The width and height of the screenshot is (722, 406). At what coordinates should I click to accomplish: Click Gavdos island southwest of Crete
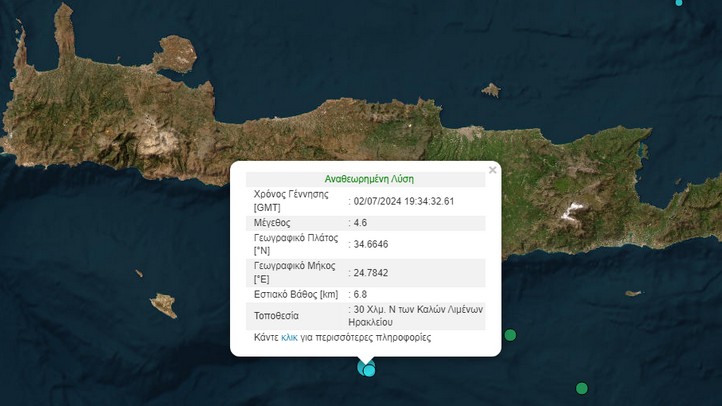point(163,305)
